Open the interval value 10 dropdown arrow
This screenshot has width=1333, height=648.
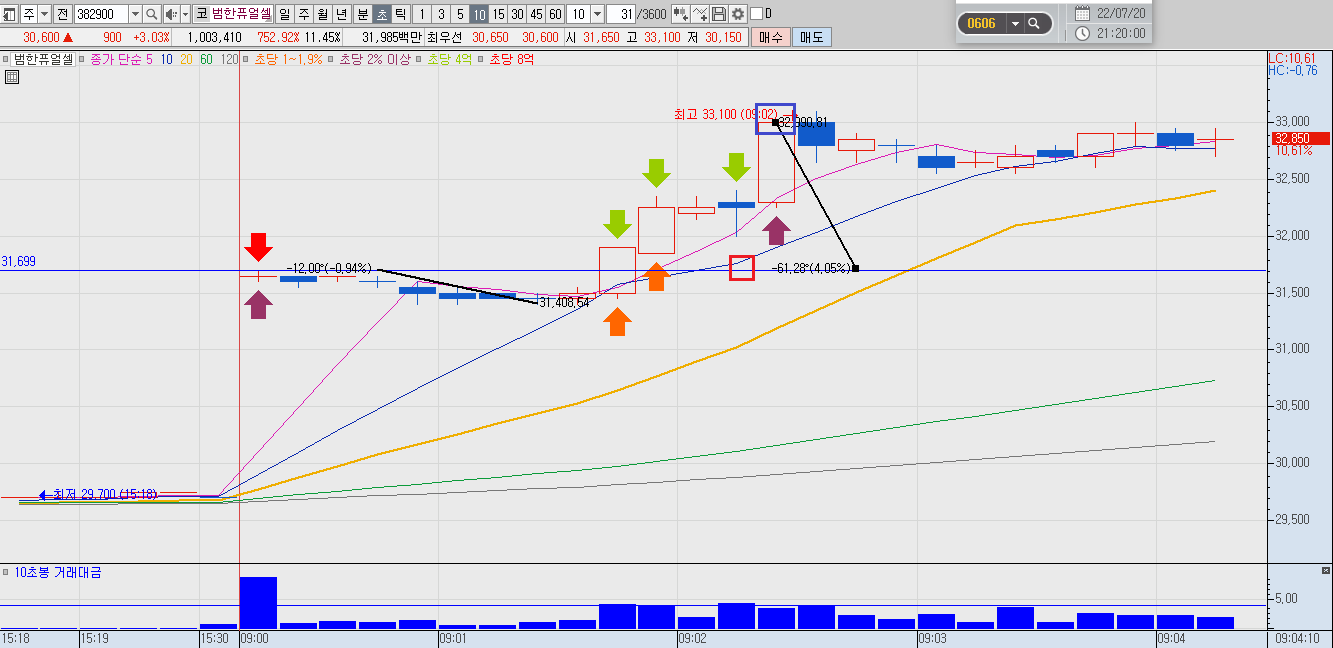point(597,14)
